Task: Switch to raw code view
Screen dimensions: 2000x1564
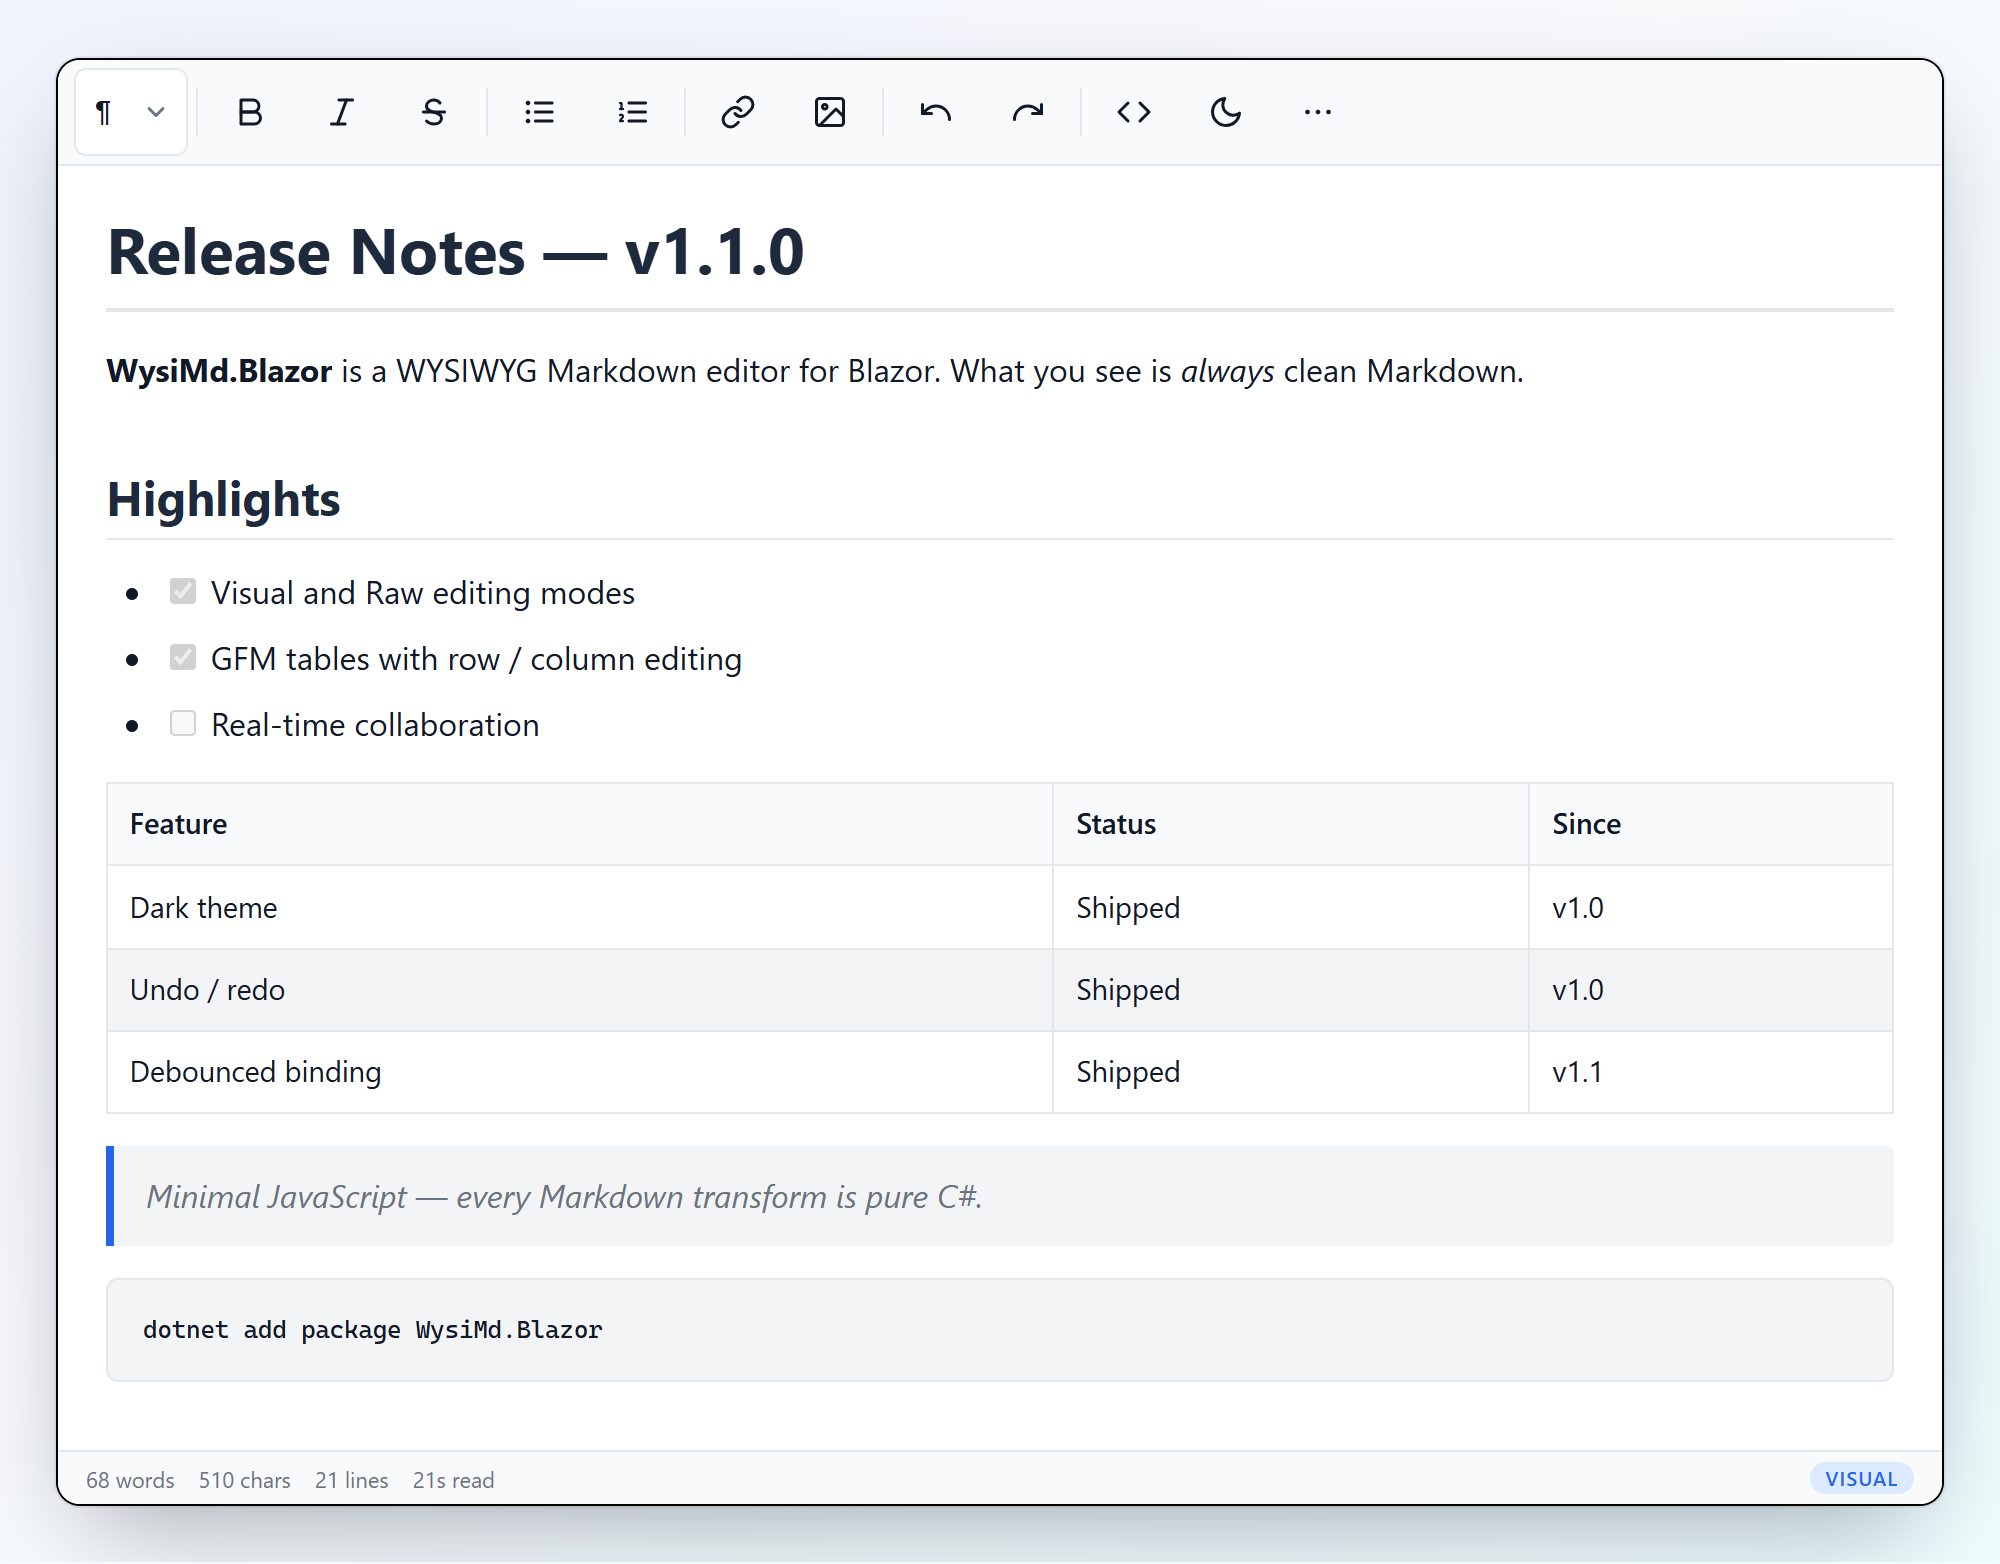Action: tap(1134, 112)
